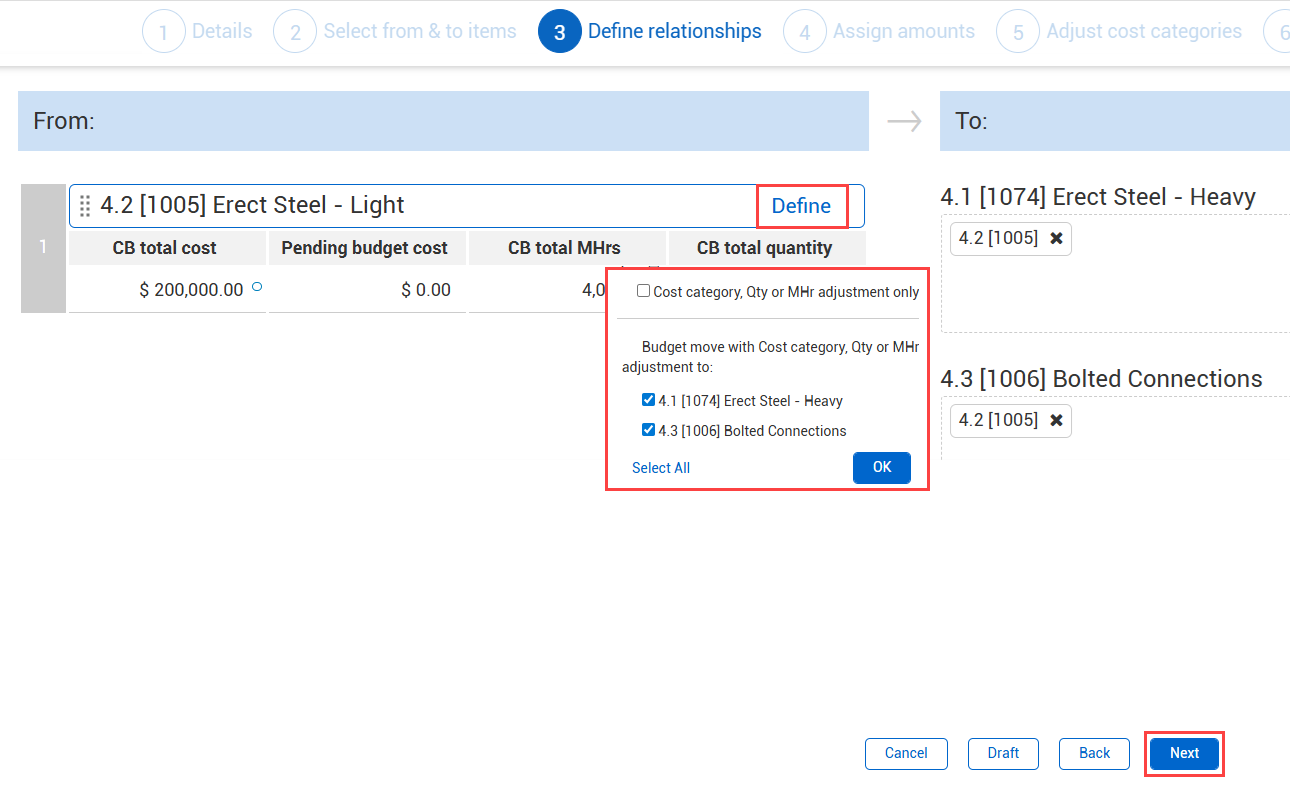Screen dimensions: 1290x790
Task: Remove 4.2 [1005] tag from Bolted Connections
Action: tap(1056, 420)
